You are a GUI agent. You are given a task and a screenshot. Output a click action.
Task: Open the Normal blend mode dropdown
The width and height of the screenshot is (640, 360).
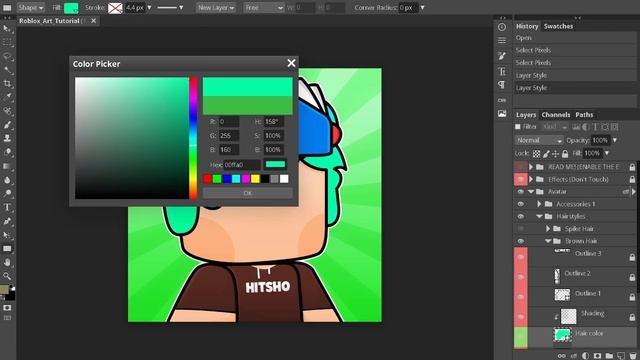pyautogui.click(x=539, y=140)
